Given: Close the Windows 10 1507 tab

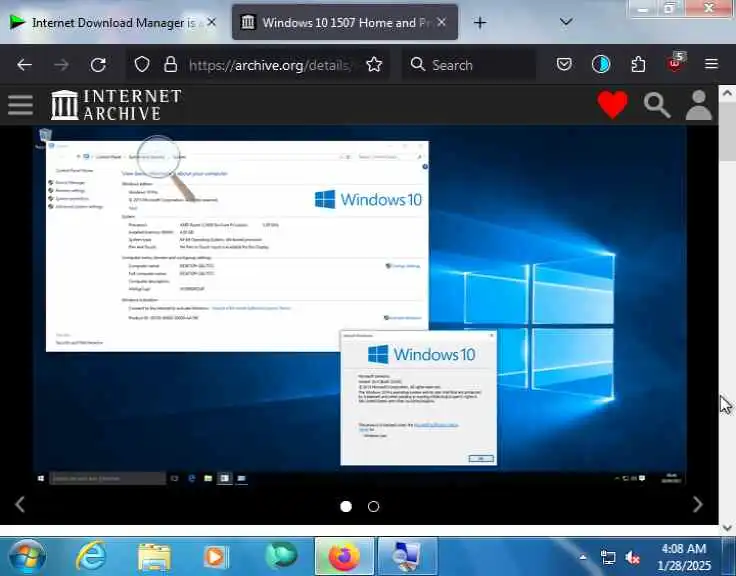Looking at the screenshot, I should point(441,22).
